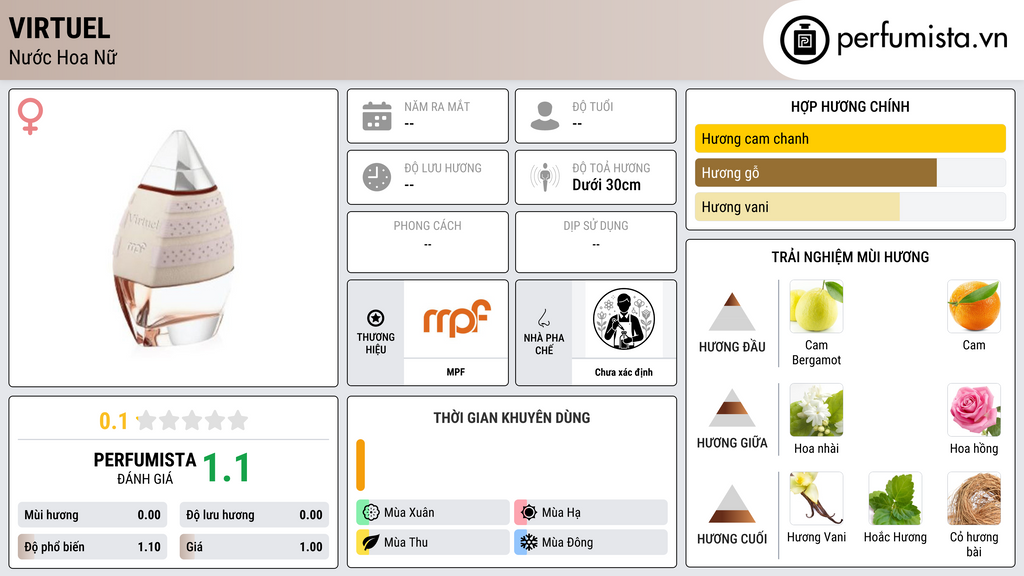This screenshot has height=576, width=1024.
Task: Click the Hoắc Hương patchouli note image
Action: 895,498
